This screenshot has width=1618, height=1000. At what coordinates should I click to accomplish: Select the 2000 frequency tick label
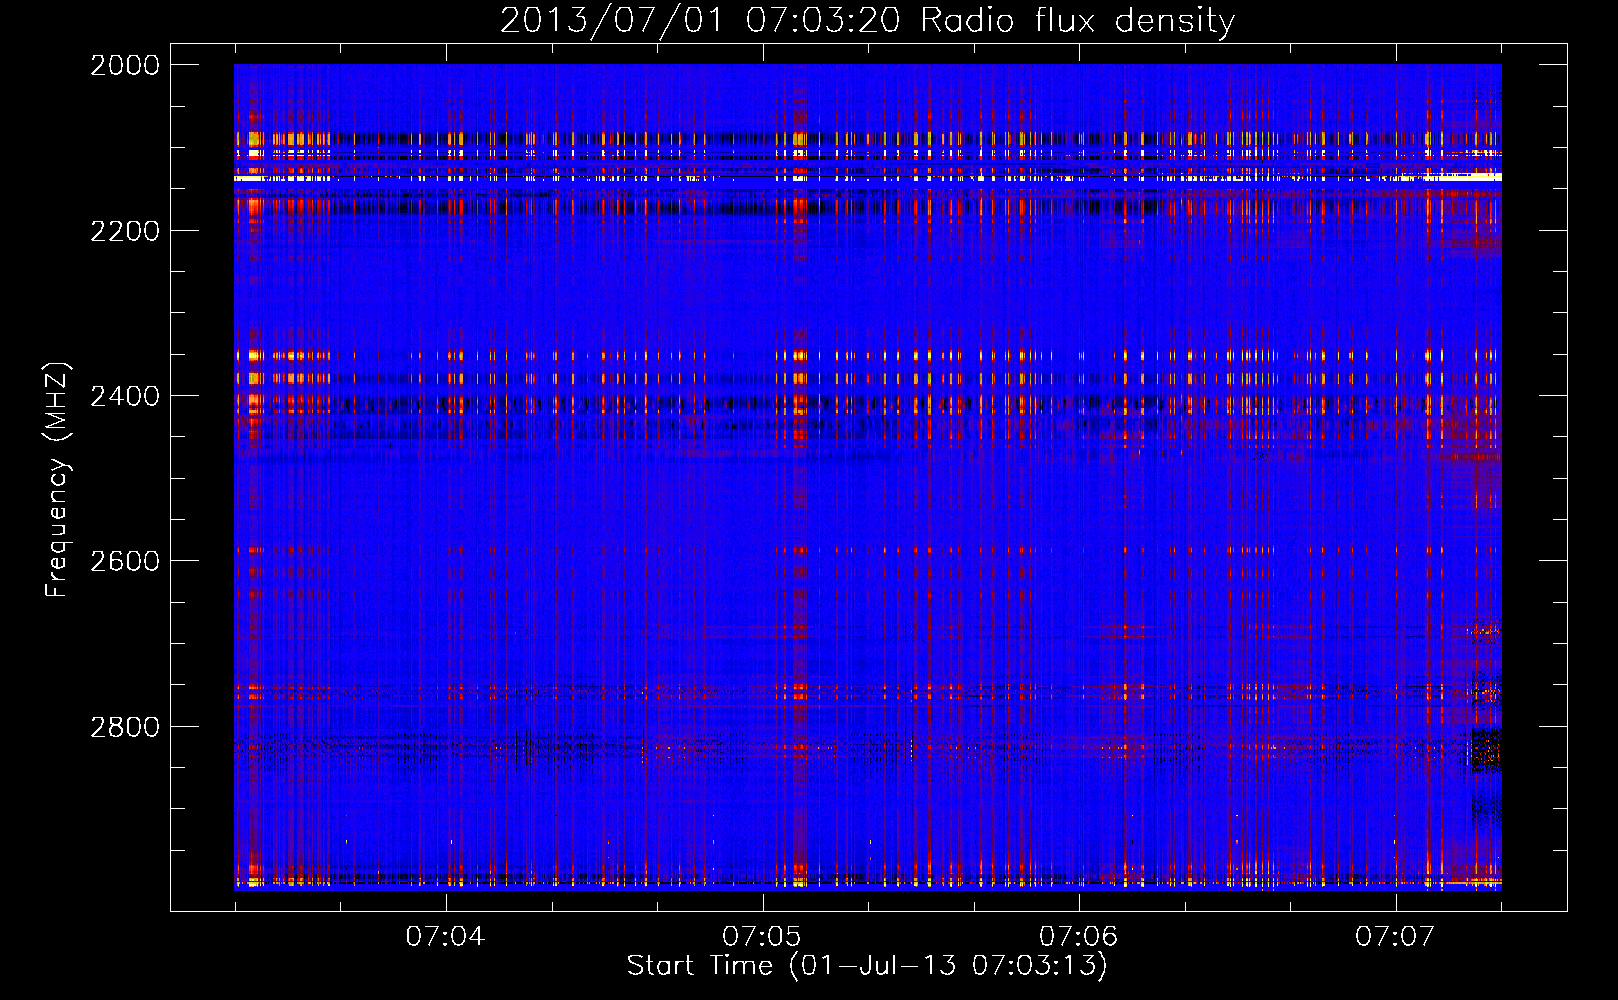point(125,65)
